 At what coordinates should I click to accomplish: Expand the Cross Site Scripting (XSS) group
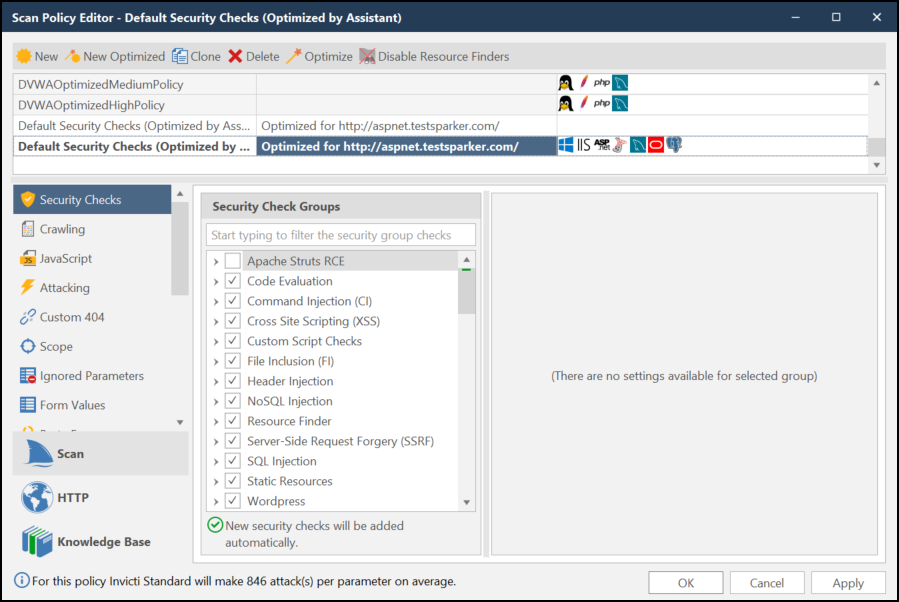coord(216,320)
